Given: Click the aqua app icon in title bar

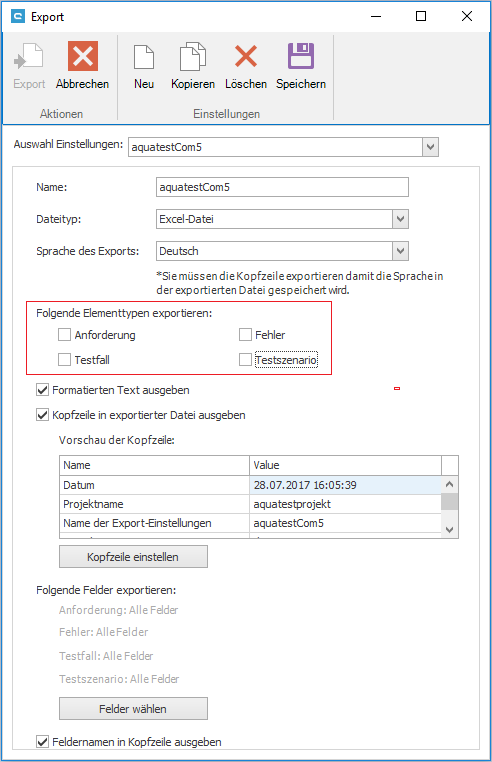Looking at the screenshot, I should pos(18,17).
